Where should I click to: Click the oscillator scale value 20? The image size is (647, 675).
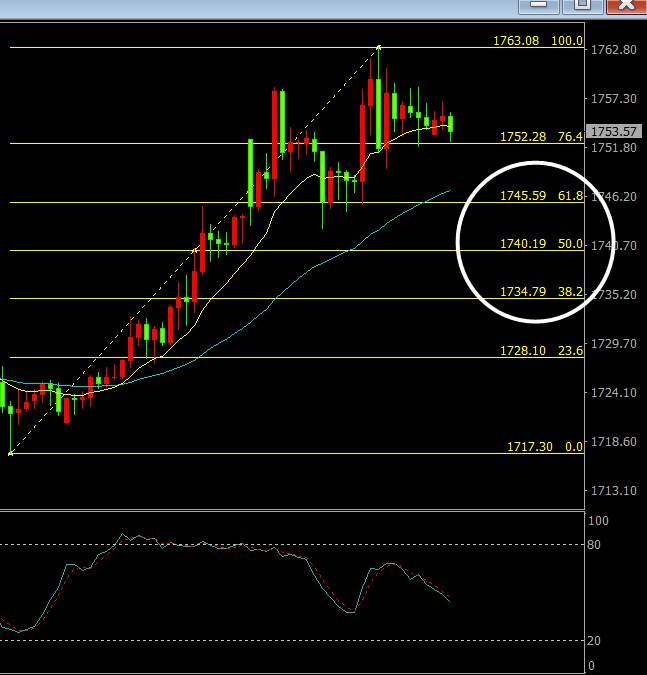[x=594, y=641]
